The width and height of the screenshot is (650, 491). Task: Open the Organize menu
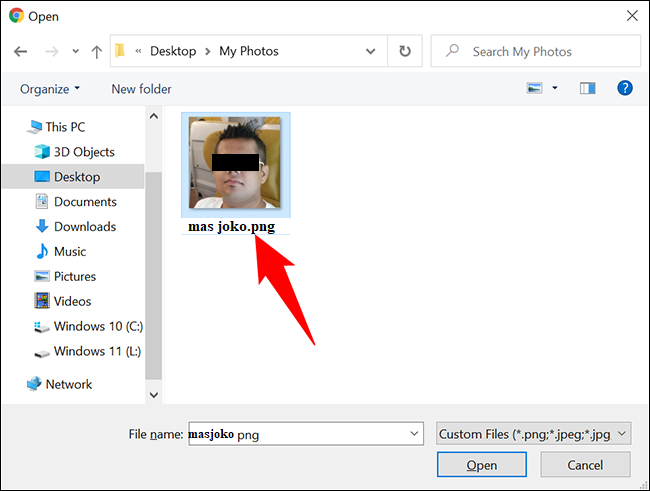tap(50, 89)
